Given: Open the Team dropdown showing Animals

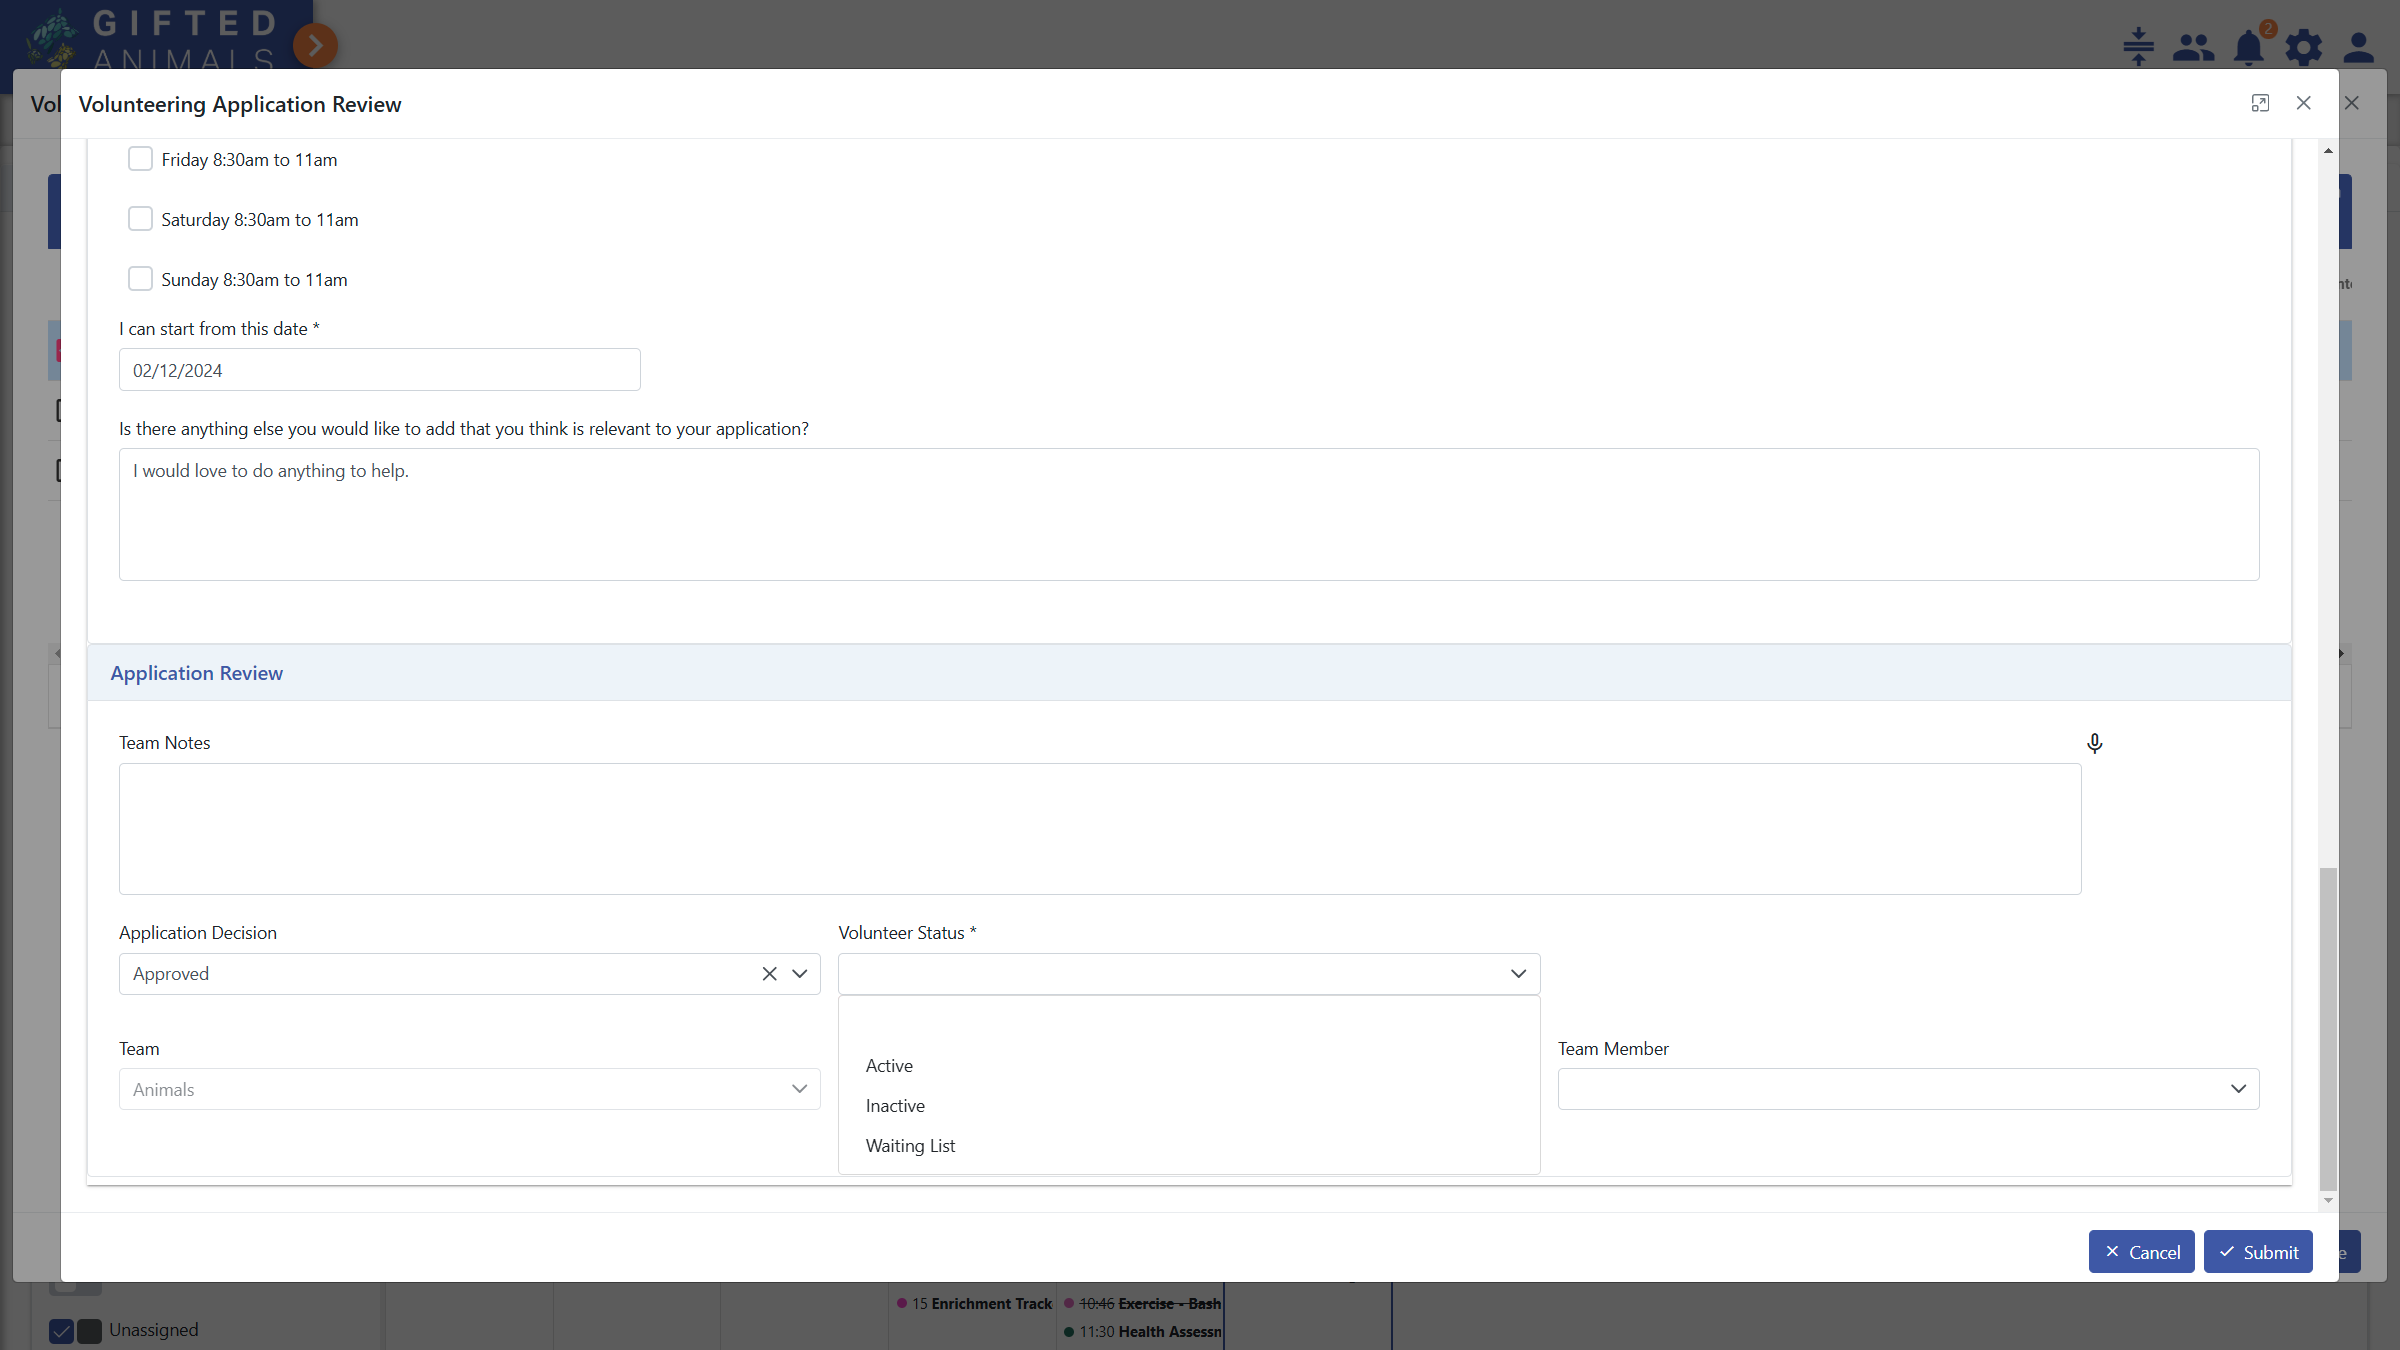Looking at the screenshot, I should click(x=469, y=1089).
